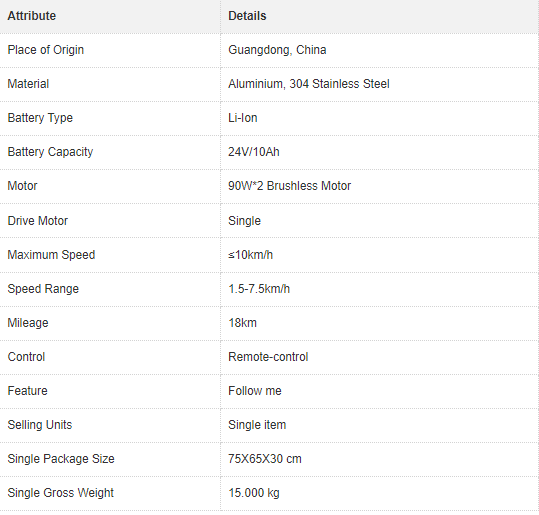Select the 90W*2 Brushless Motor text
Screen dimensions: 539x515
pos(289,186)
